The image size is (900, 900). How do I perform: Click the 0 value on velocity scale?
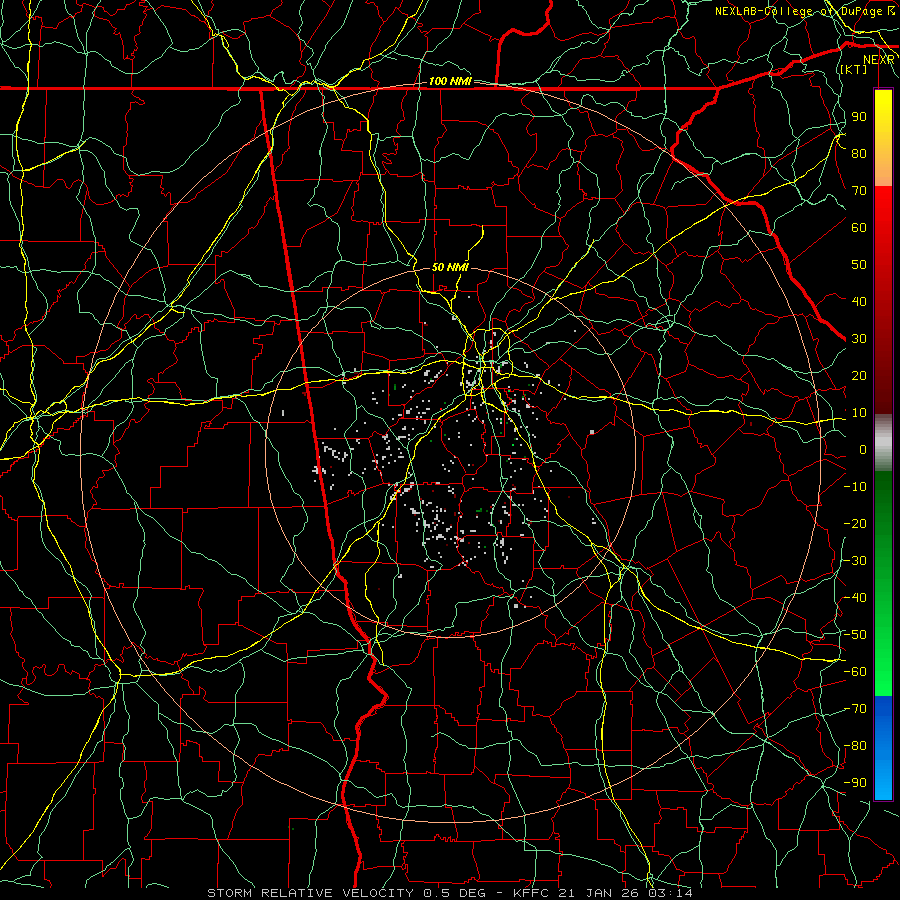coord(863,449)
